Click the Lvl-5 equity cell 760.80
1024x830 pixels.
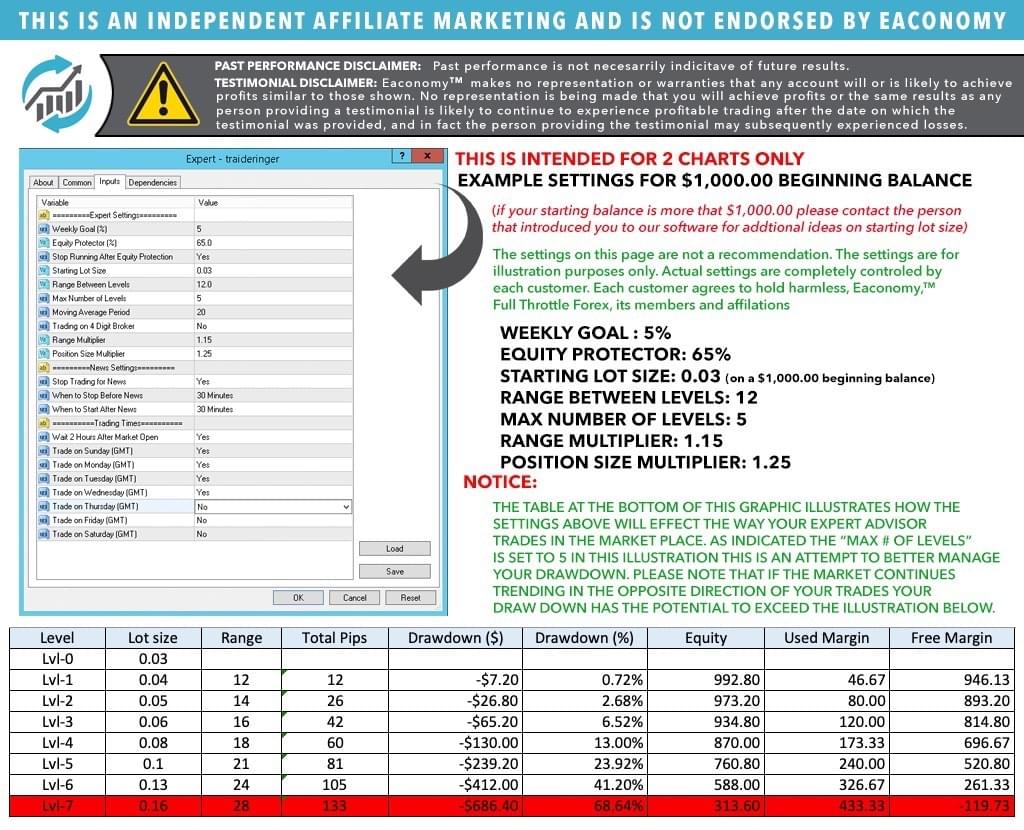click(706, 764)
